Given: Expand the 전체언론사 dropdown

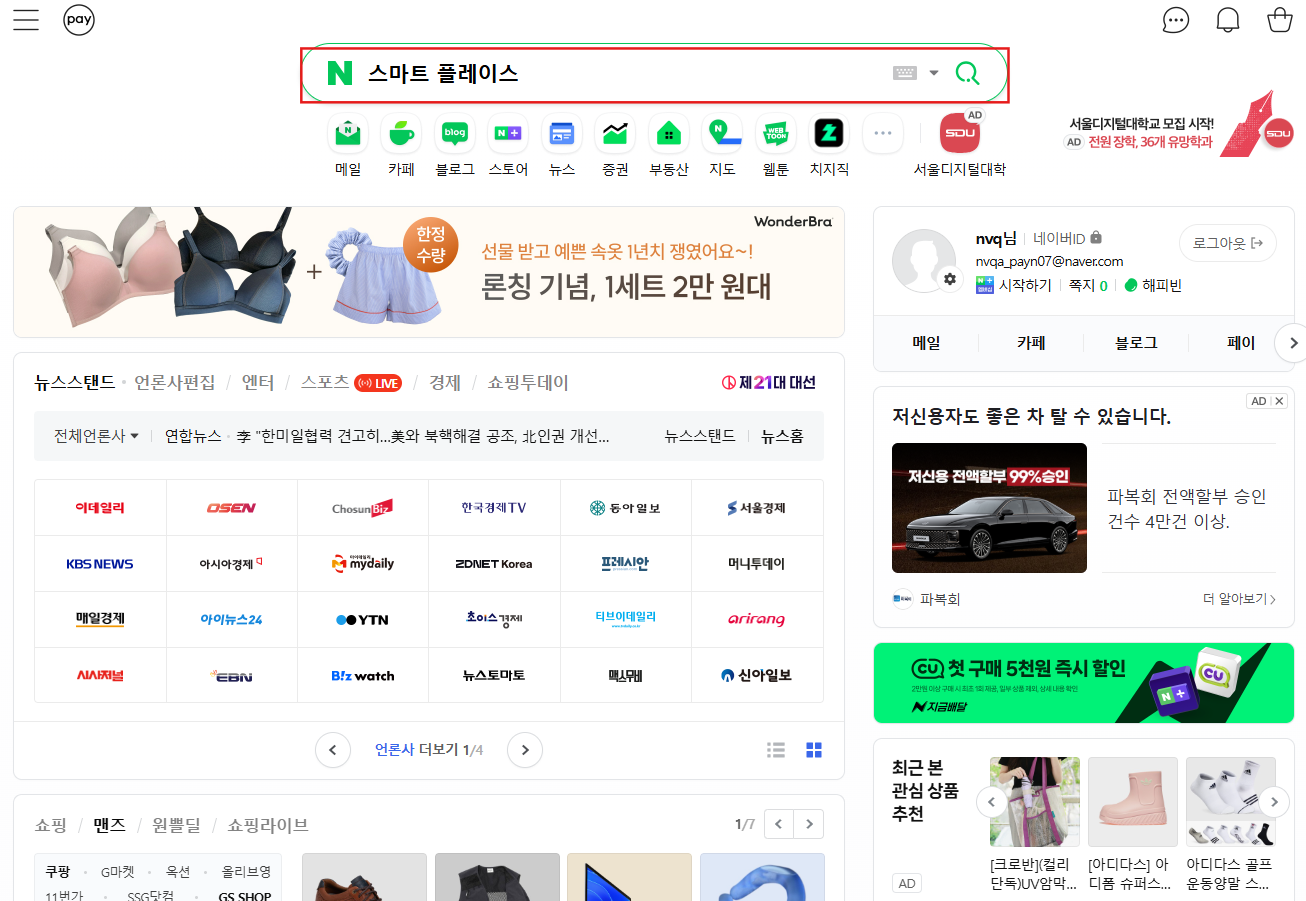Looking at the screenshot, I should (x=96, y=436).
